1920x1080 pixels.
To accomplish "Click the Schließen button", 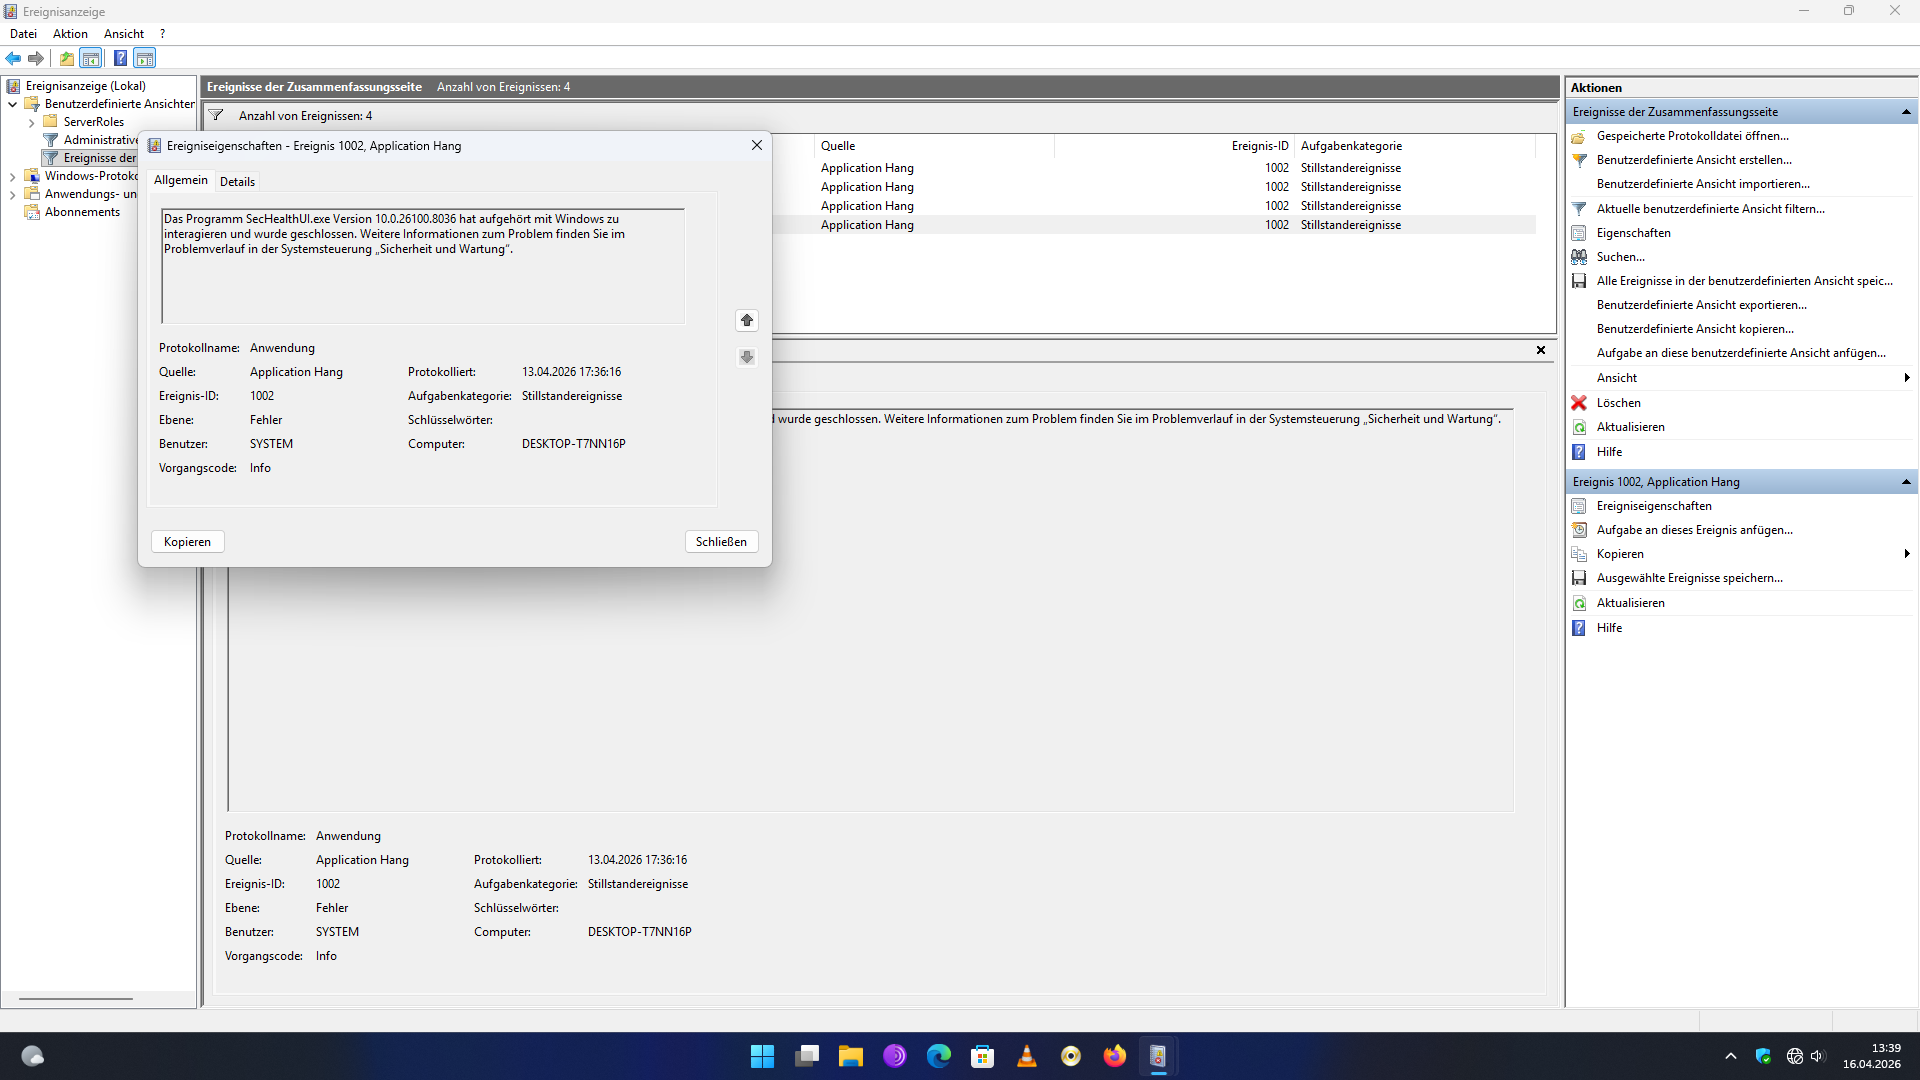I will coord(721,541).
